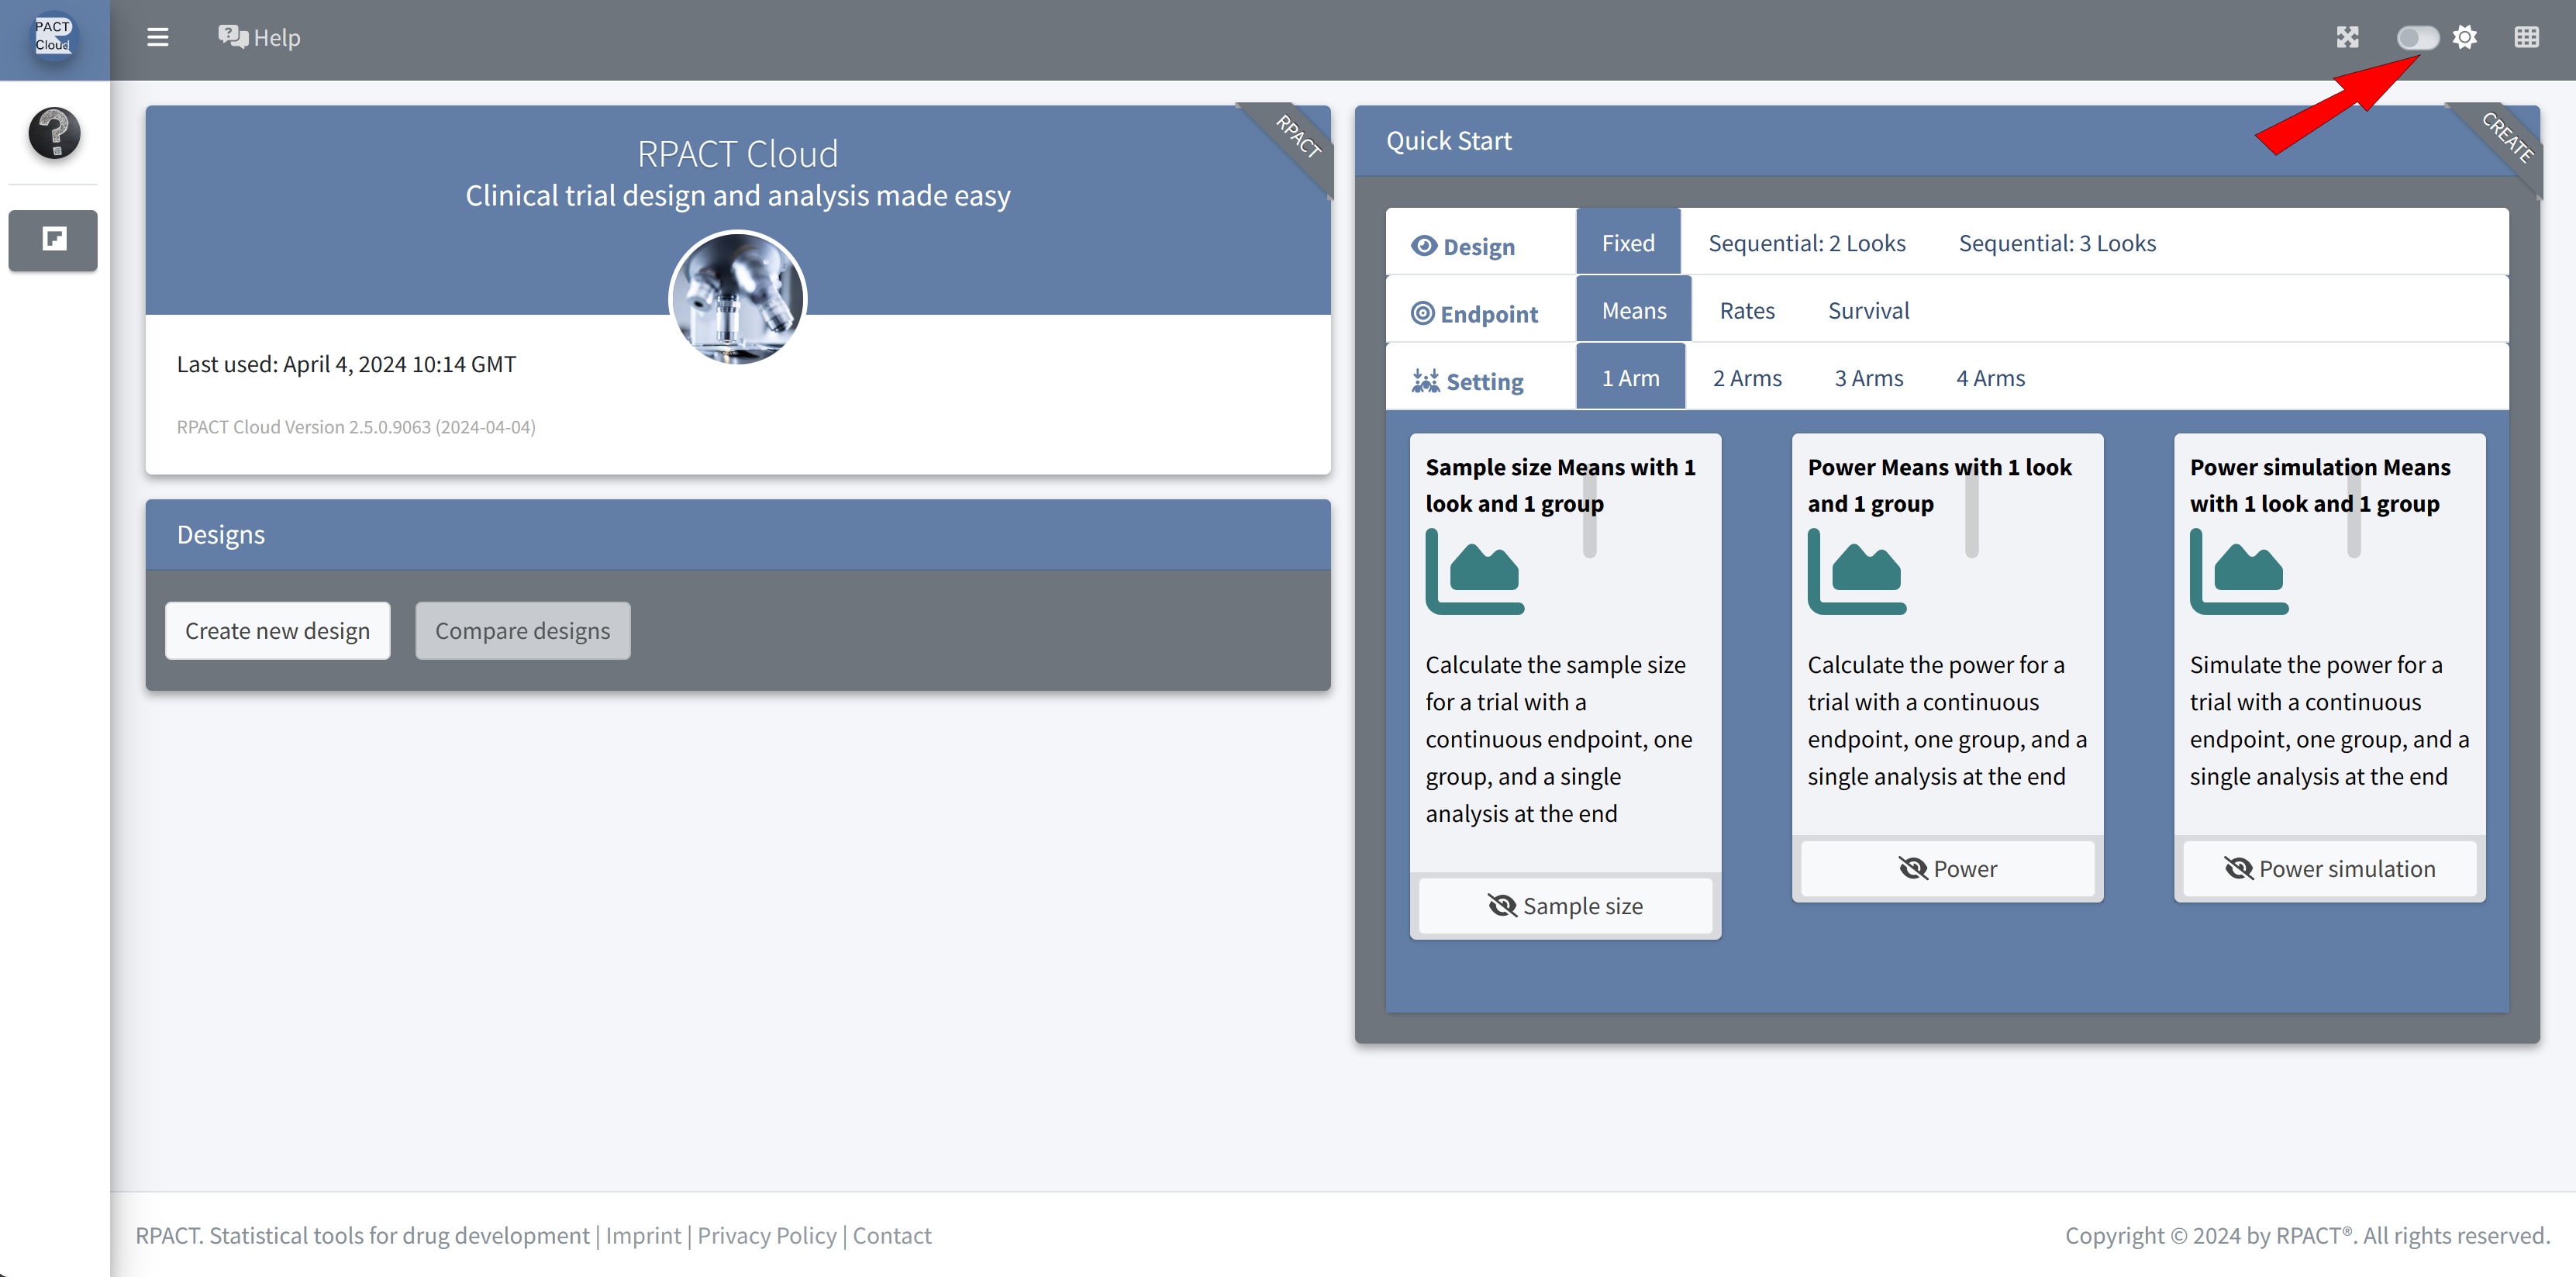Click the Power simulation button
The image size is (2576, 1277).
click(2329, 869)
